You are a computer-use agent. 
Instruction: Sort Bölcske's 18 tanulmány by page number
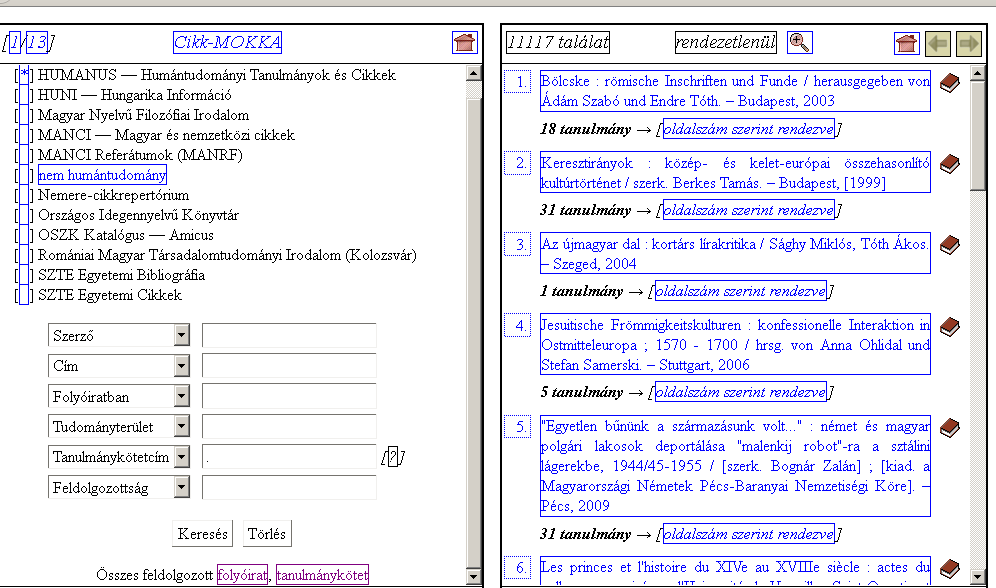tap(748, 129)
